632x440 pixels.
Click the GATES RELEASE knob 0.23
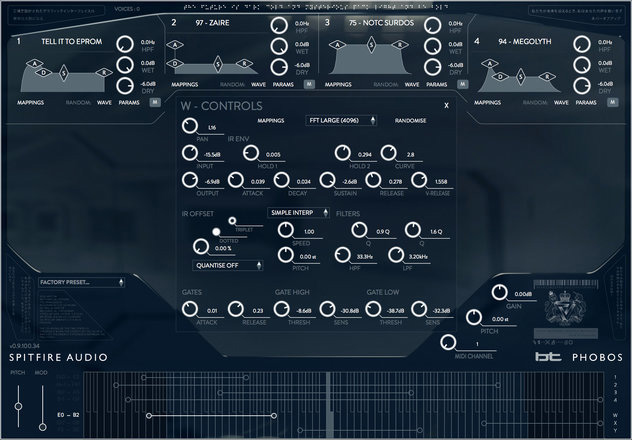tap(235, 309)
